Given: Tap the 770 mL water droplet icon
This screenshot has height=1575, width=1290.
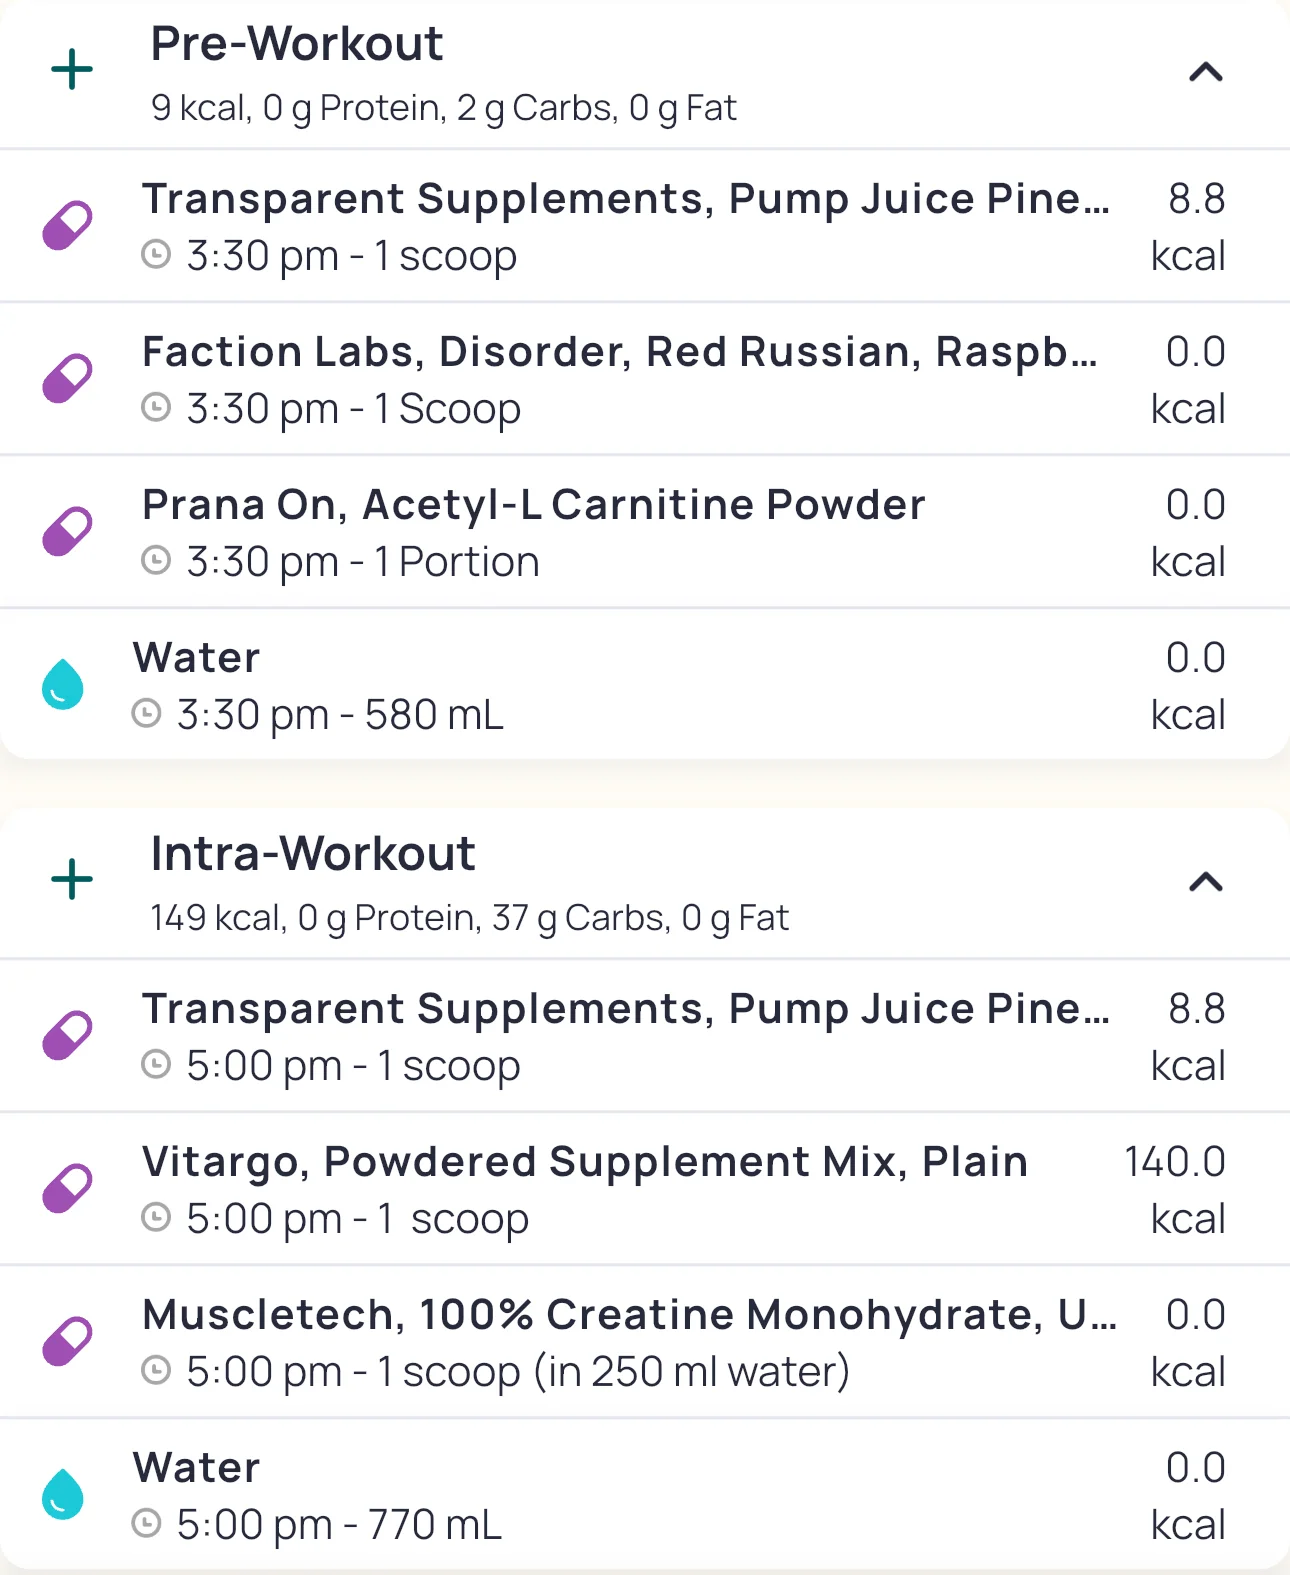Looking at the screenshot, I should [62, 1495].
